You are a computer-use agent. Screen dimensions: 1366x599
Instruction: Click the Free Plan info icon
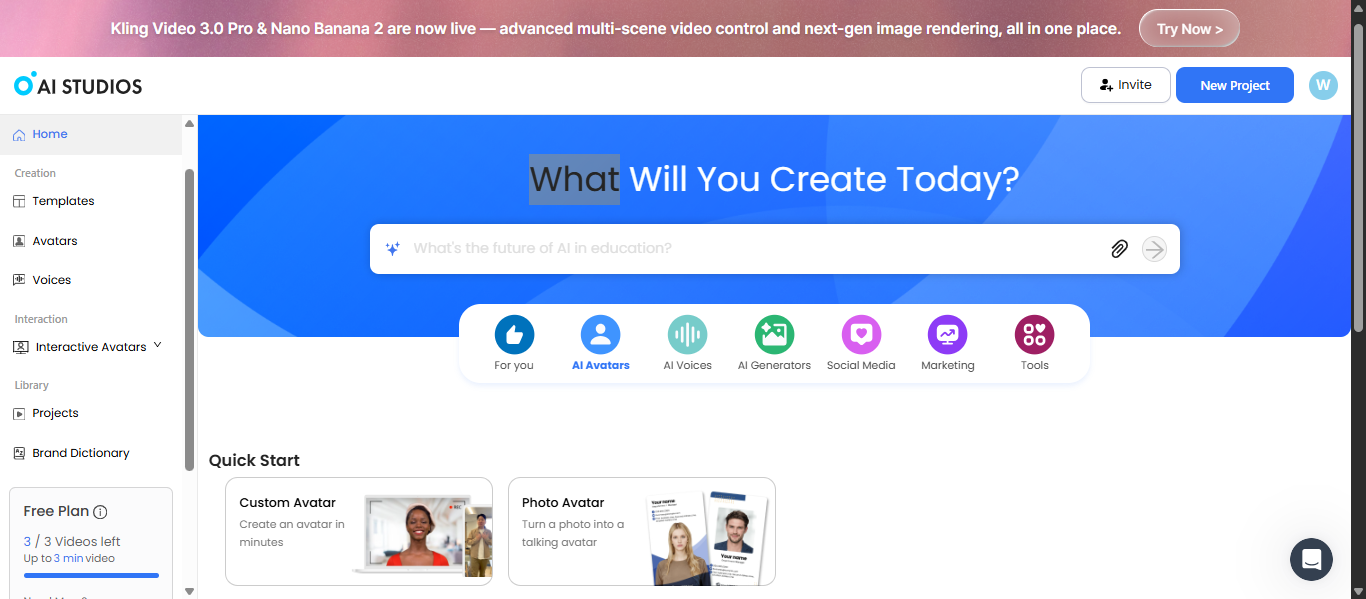(100, 512)
